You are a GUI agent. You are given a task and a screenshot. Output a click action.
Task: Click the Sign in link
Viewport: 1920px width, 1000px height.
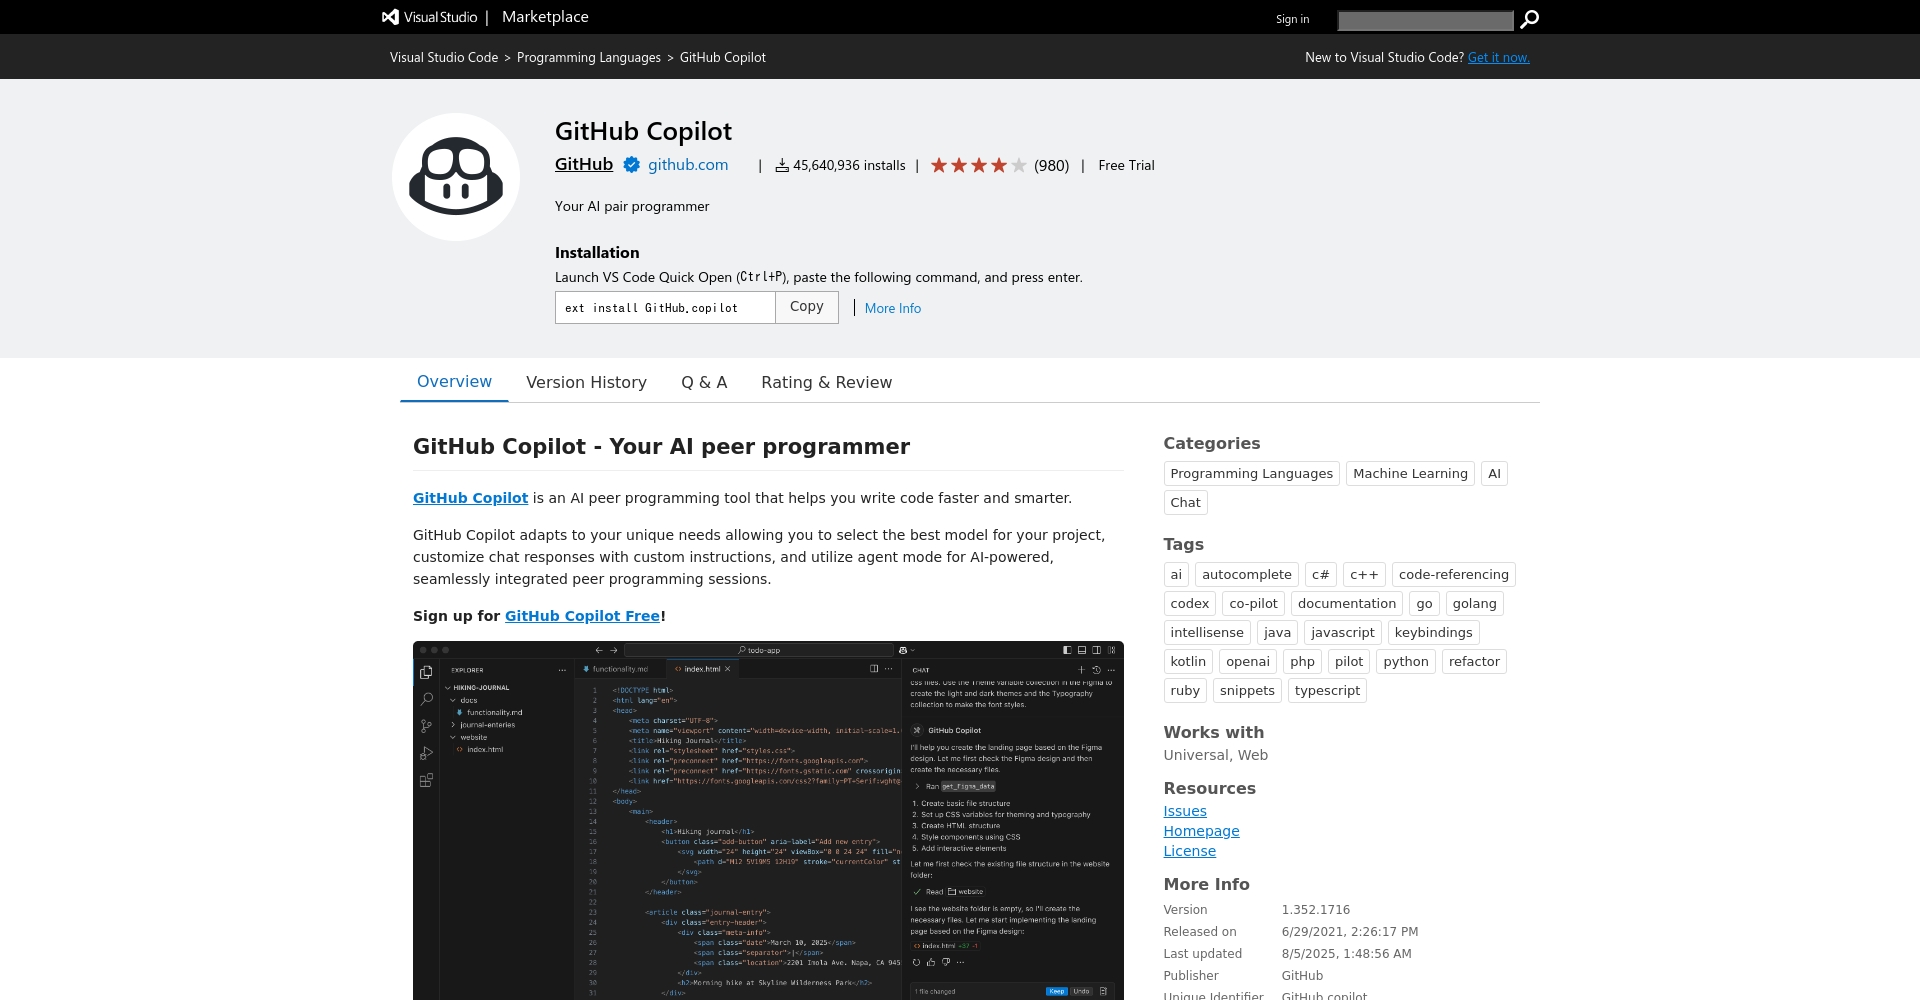(x=1292, y=19)
